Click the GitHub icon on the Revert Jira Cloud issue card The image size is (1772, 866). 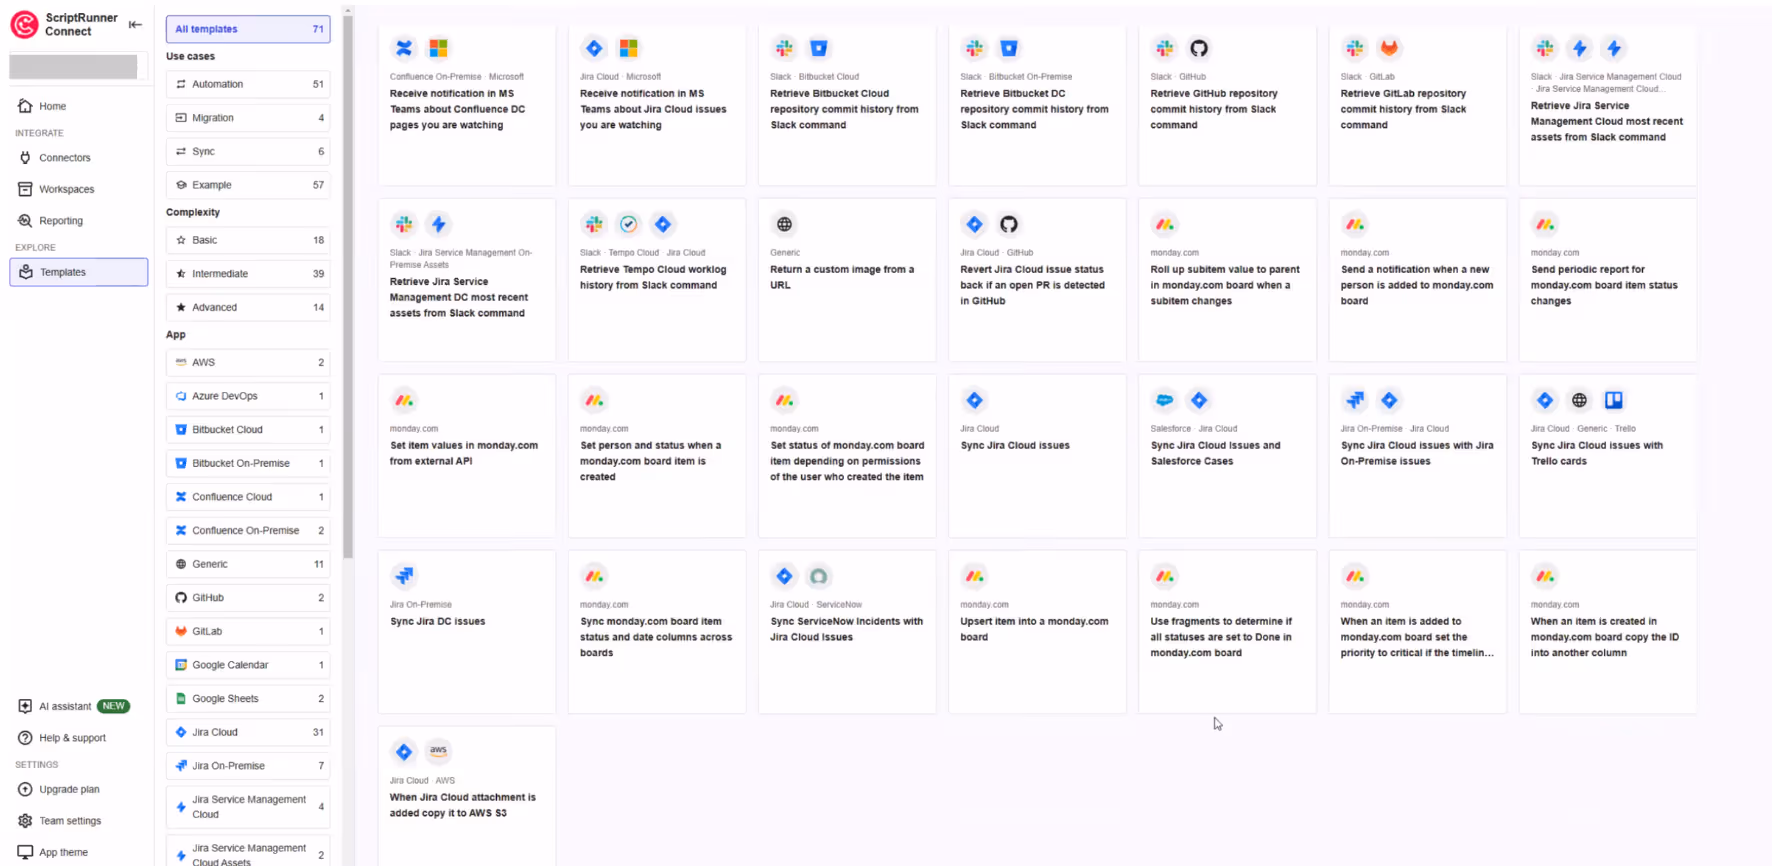pos(1009,224)
